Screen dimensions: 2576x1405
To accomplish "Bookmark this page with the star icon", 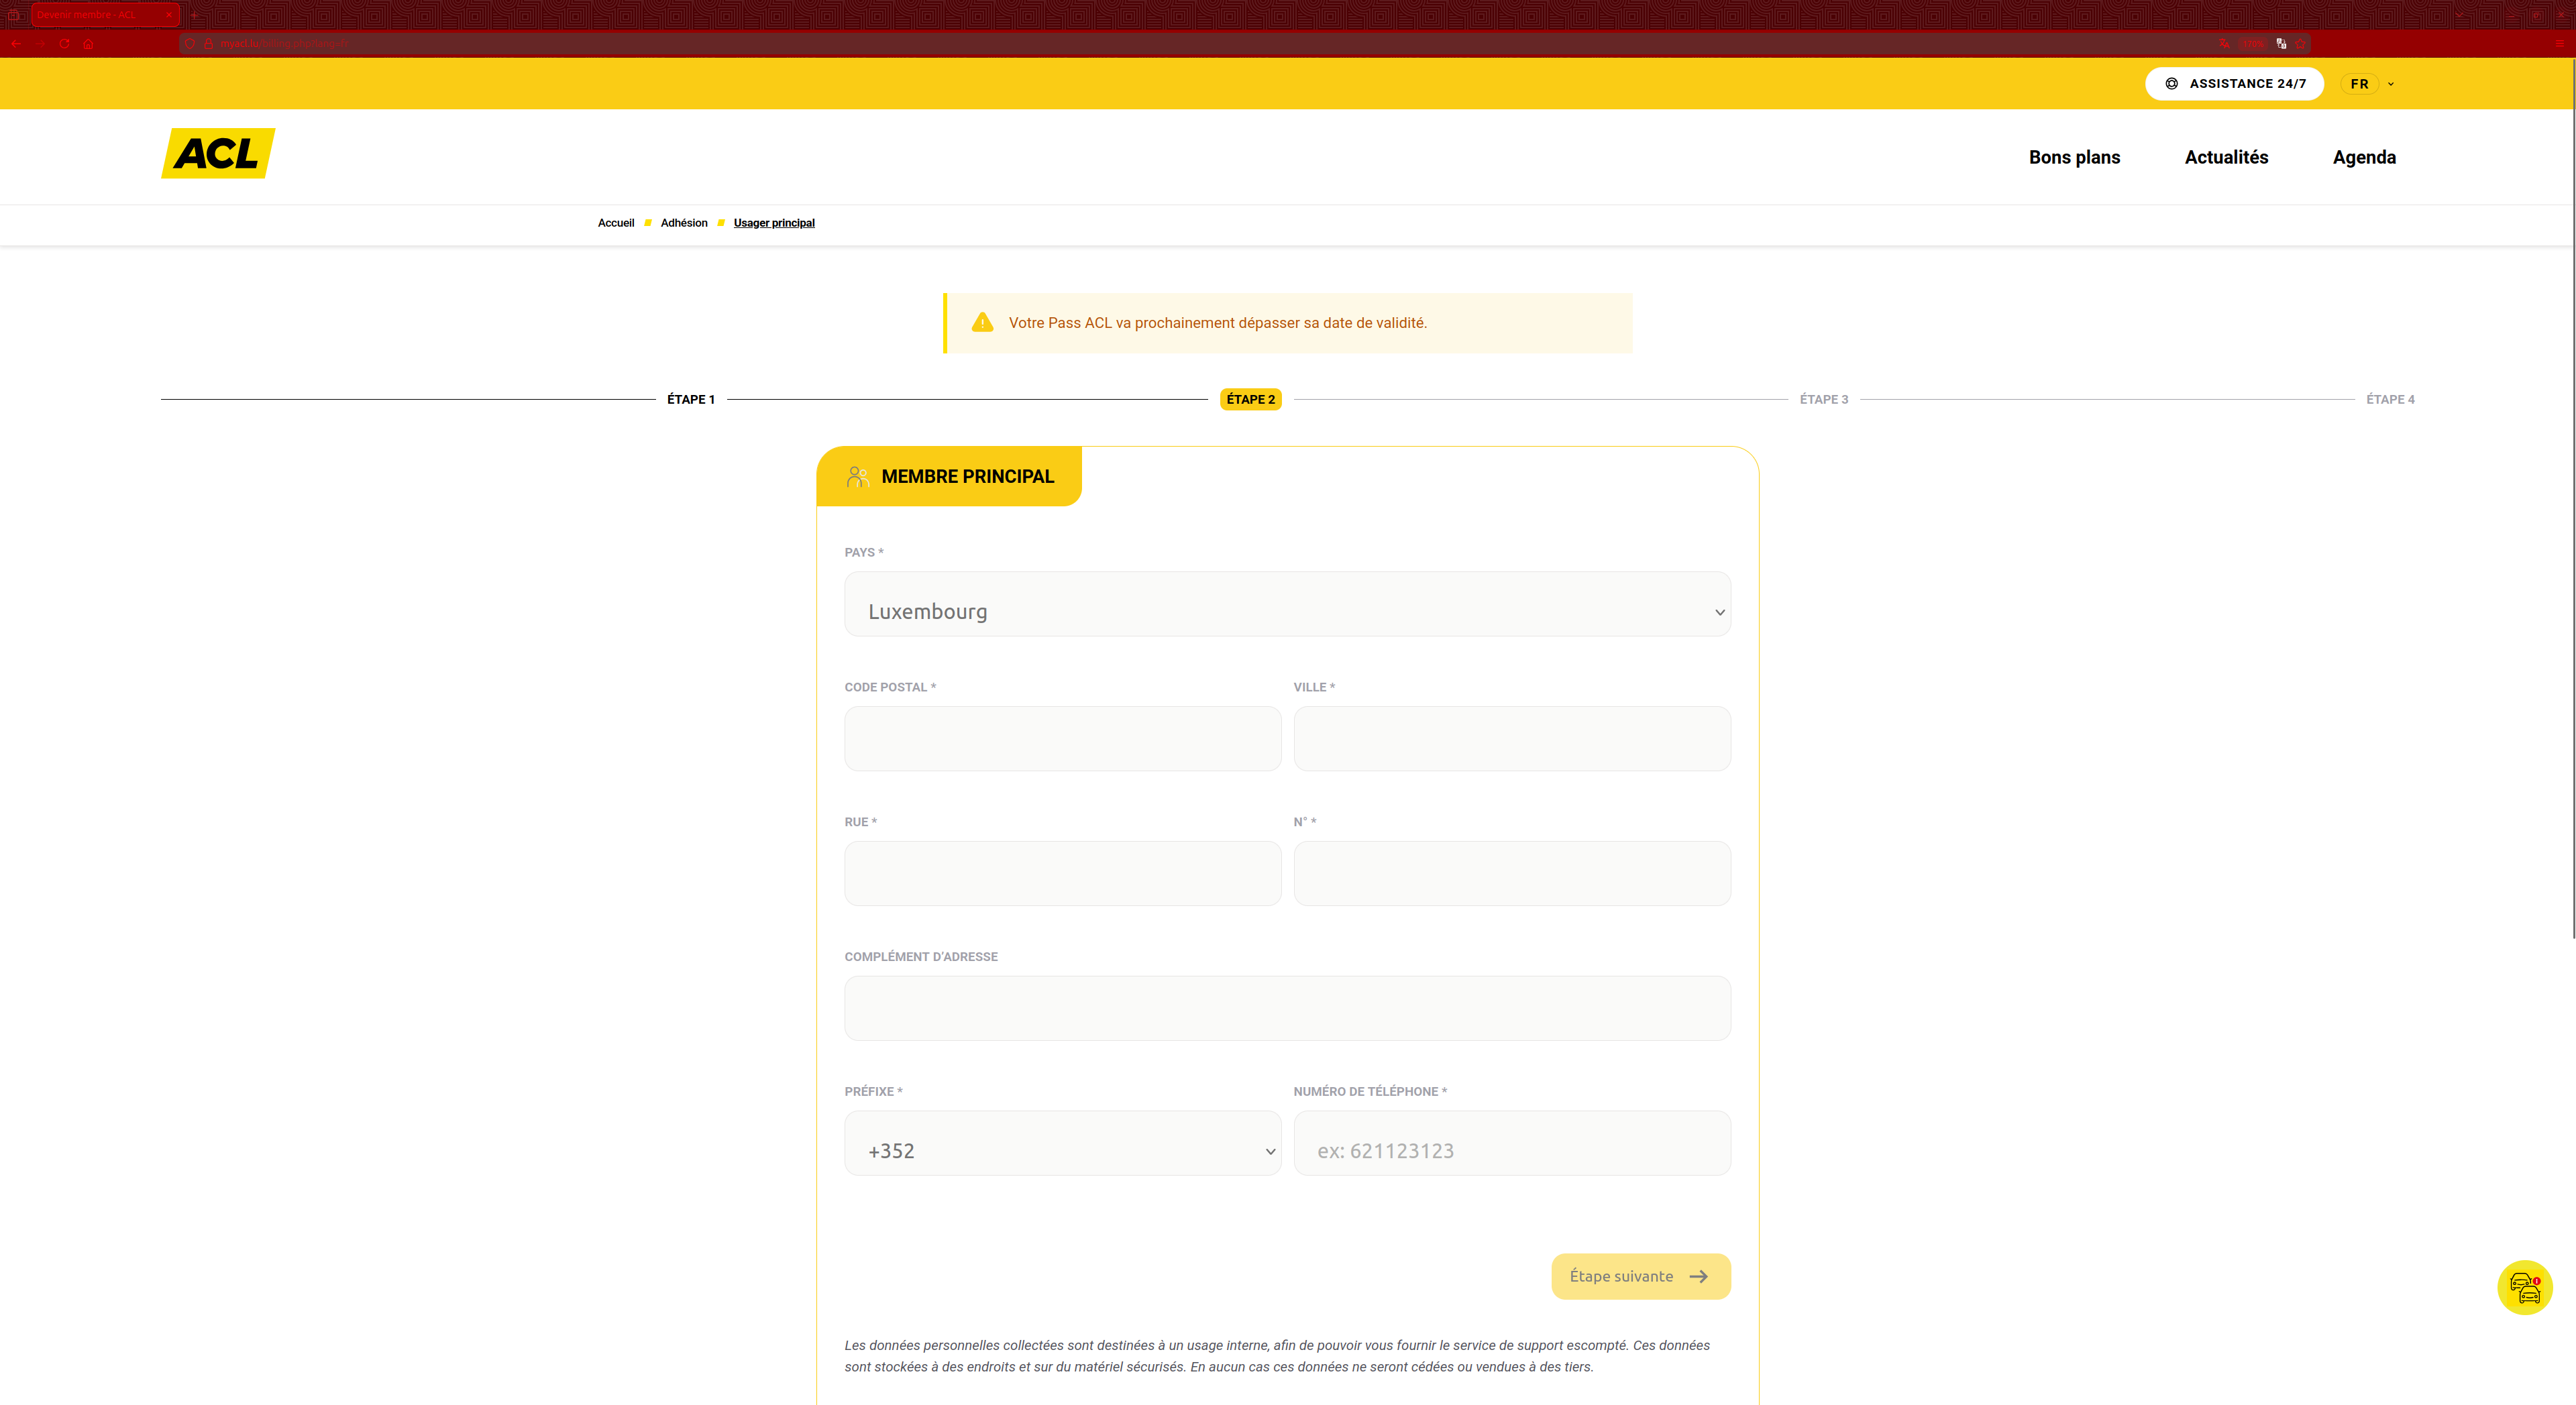I will point(2301,44).
